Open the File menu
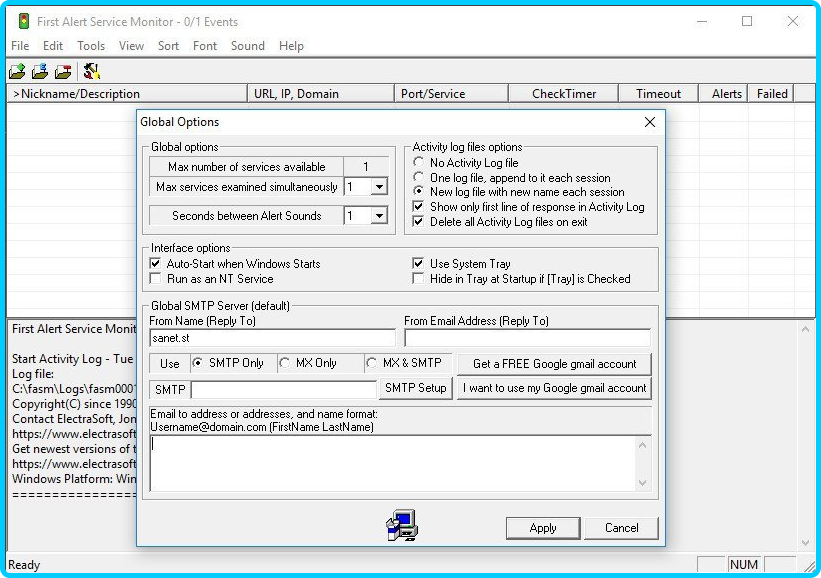Screen dimensions: 821x578 [20, 46]
